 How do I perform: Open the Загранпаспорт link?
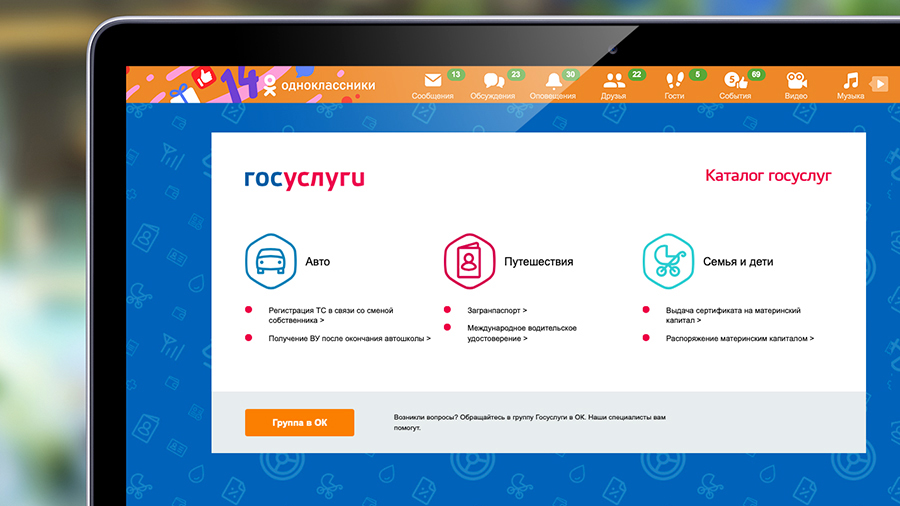(496, 310)
